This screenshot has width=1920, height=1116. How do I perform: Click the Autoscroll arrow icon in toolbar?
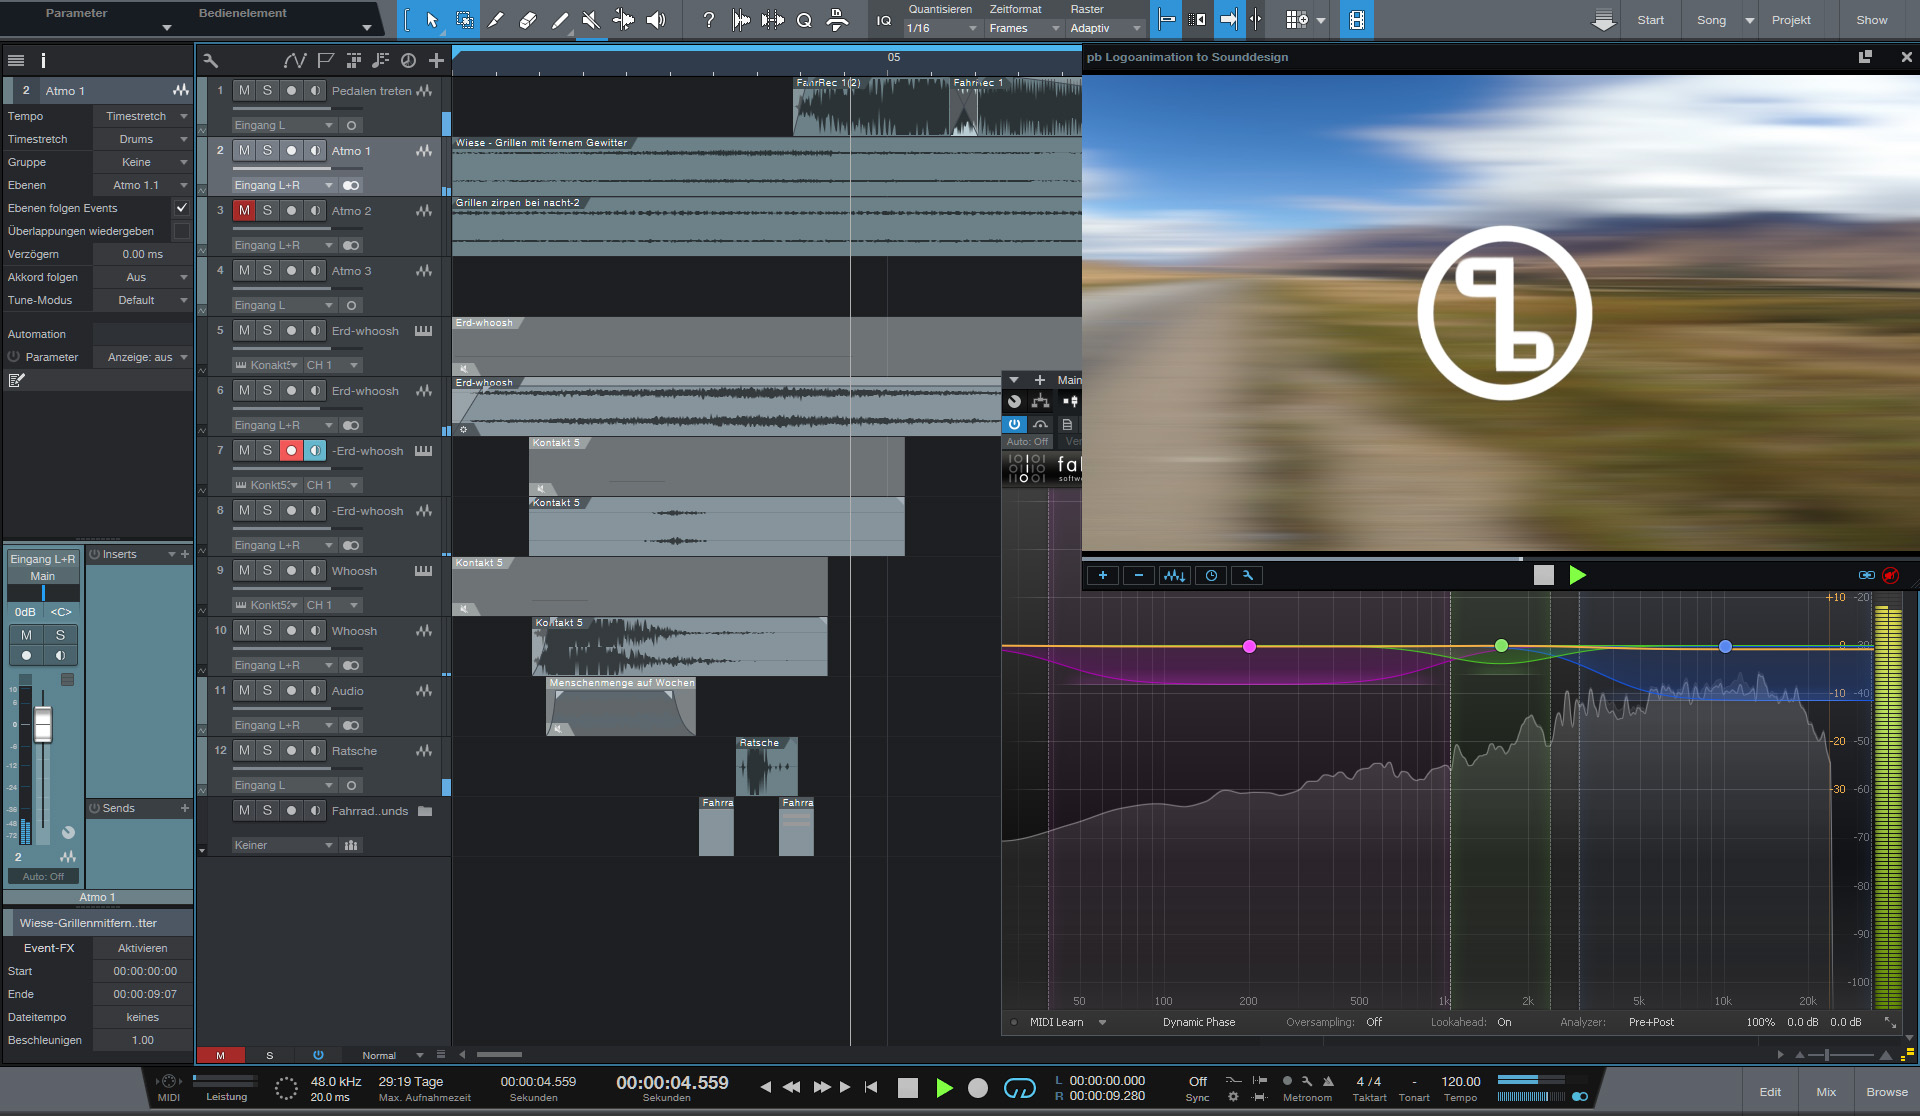coord(1229,20)
